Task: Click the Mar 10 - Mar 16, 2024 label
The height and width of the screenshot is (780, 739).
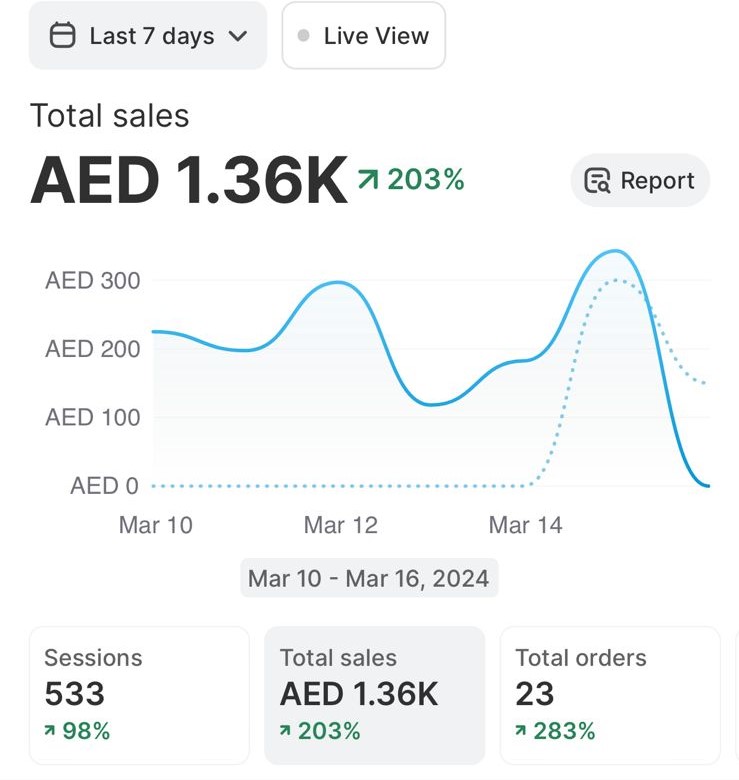Action: [369, 578]
